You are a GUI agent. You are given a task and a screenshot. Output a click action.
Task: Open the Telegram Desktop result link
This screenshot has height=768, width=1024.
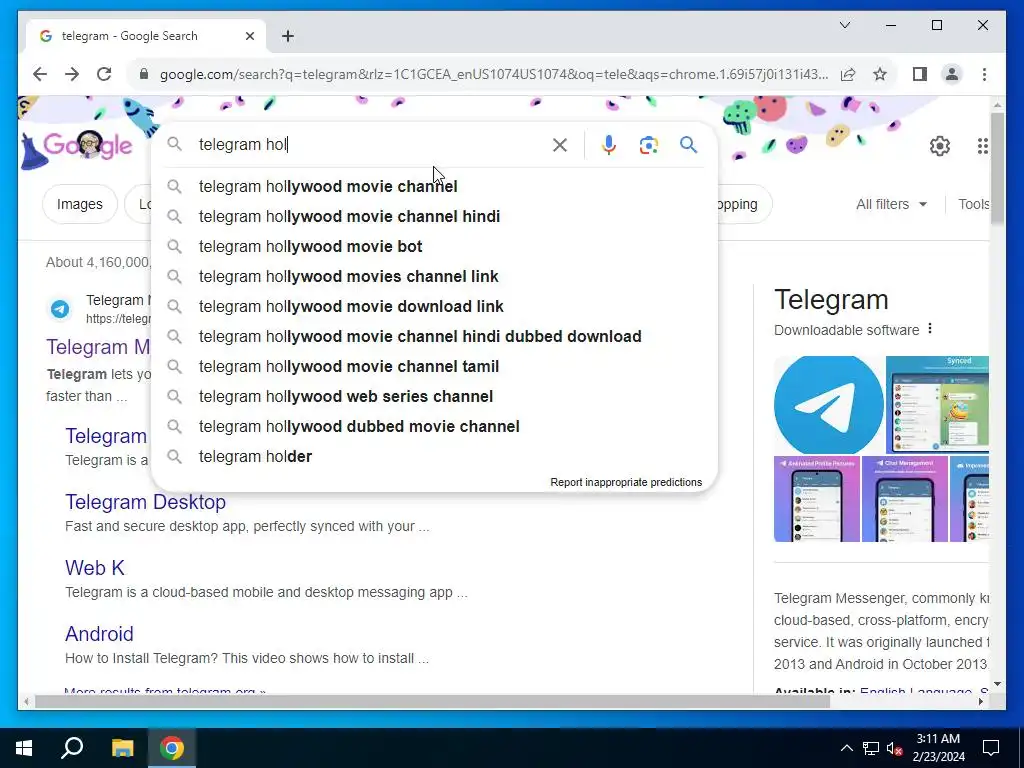pyautogui.click(x=145, y=502)
